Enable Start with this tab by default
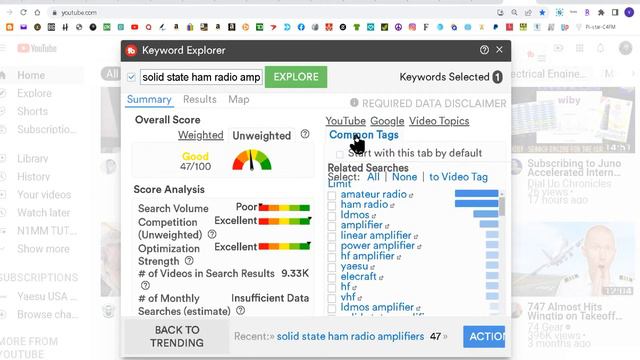 pos(340,154)
